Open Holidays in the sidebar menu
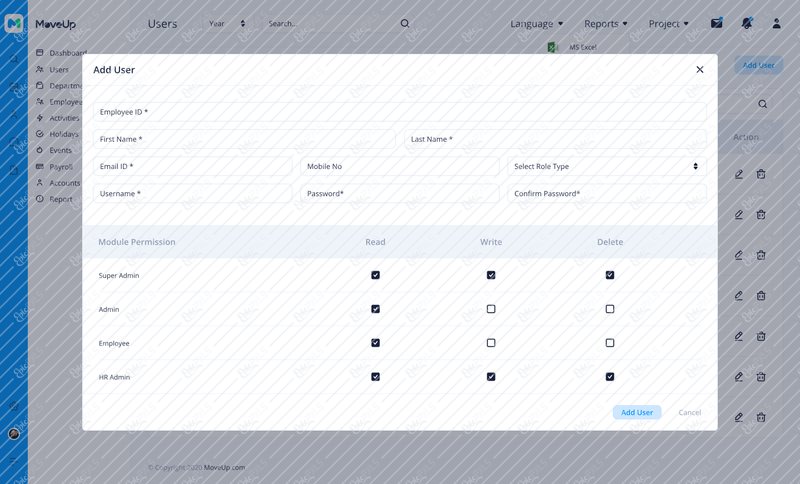Viewport: 800px width, 484px height. pos(57,134)
